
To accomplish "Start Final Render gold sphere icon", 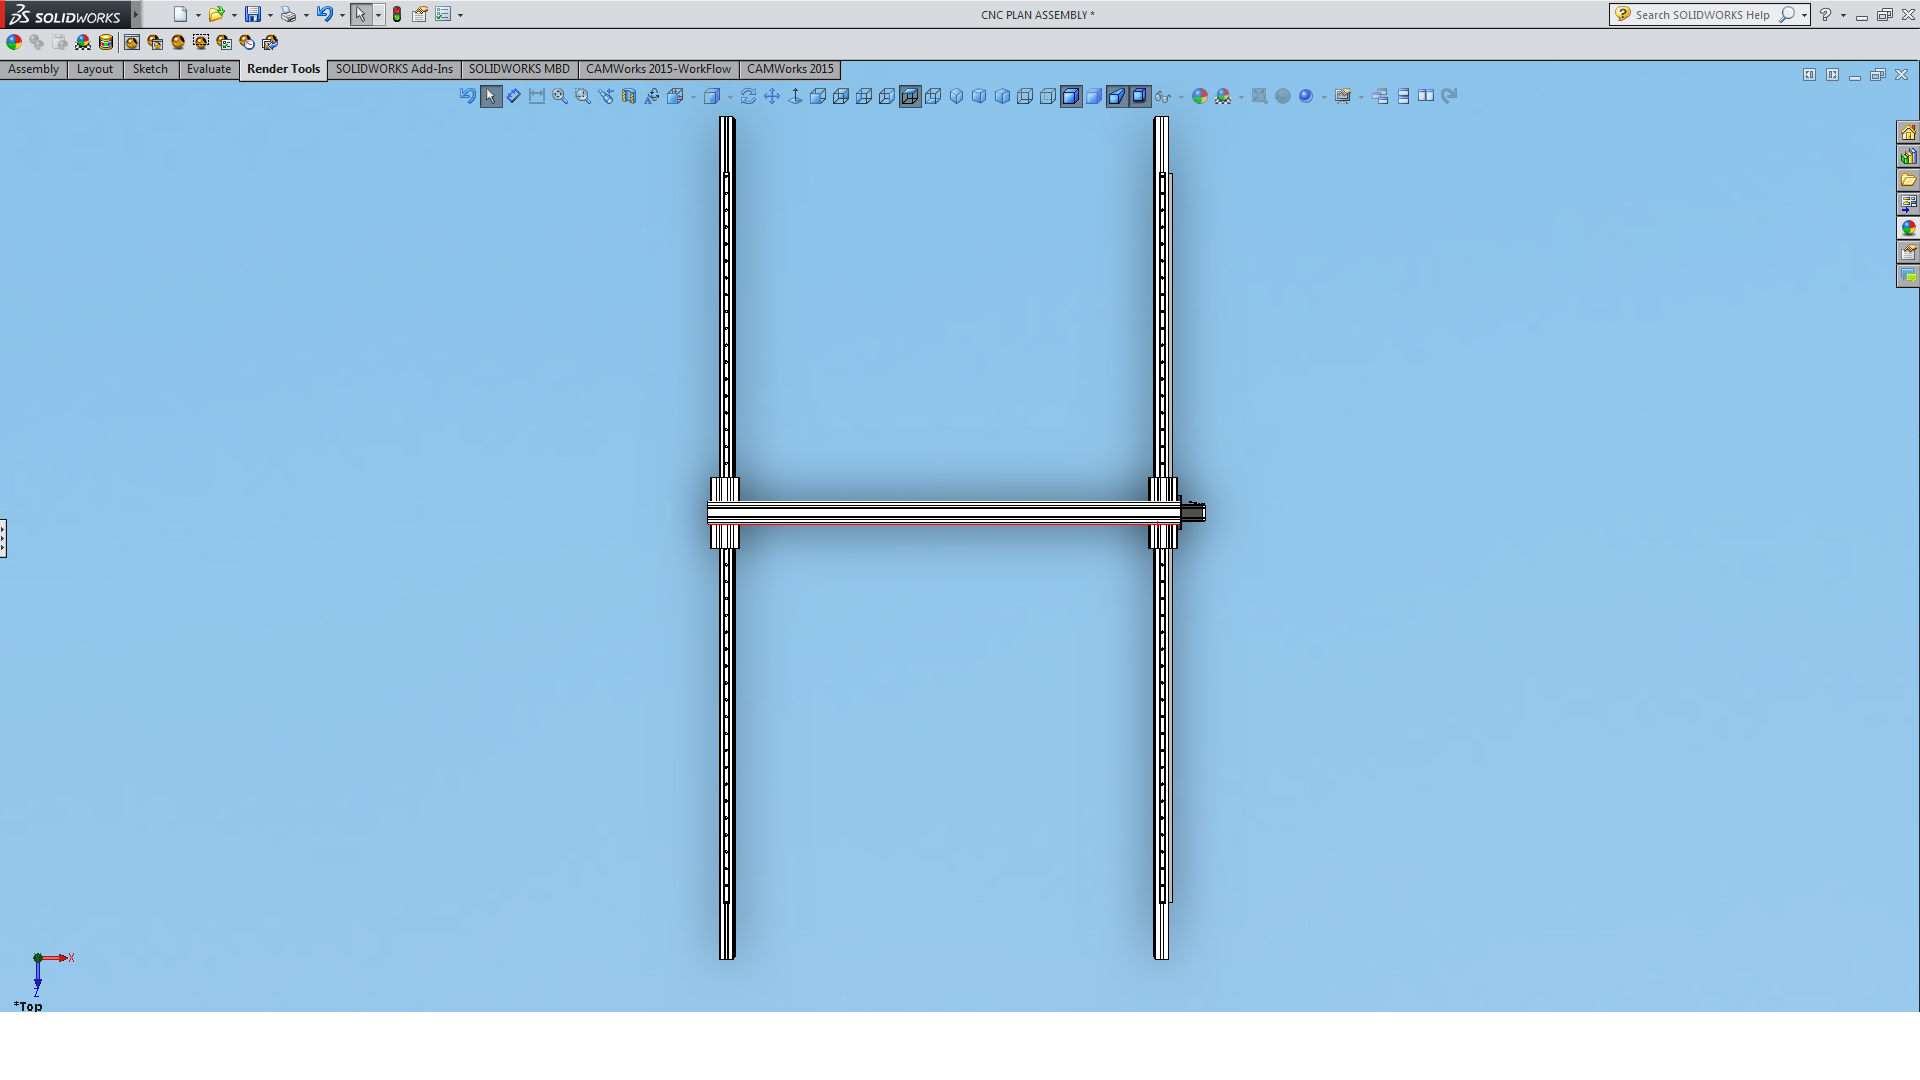I will coord(178,42).
